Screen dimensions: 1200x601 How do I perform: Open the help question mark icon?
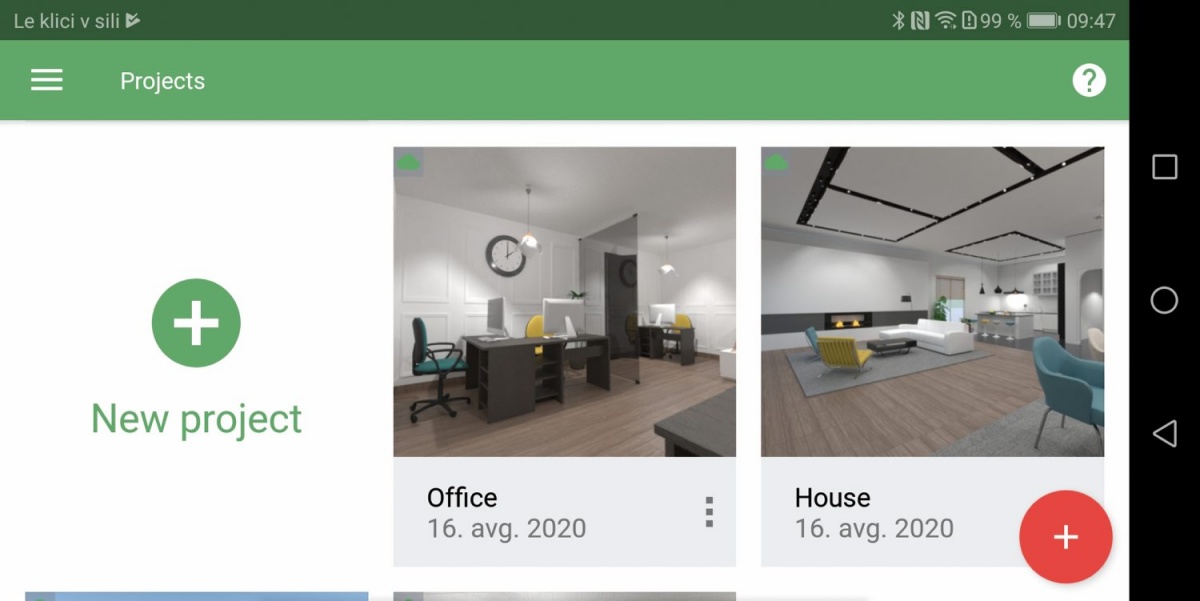(1089, 81)
